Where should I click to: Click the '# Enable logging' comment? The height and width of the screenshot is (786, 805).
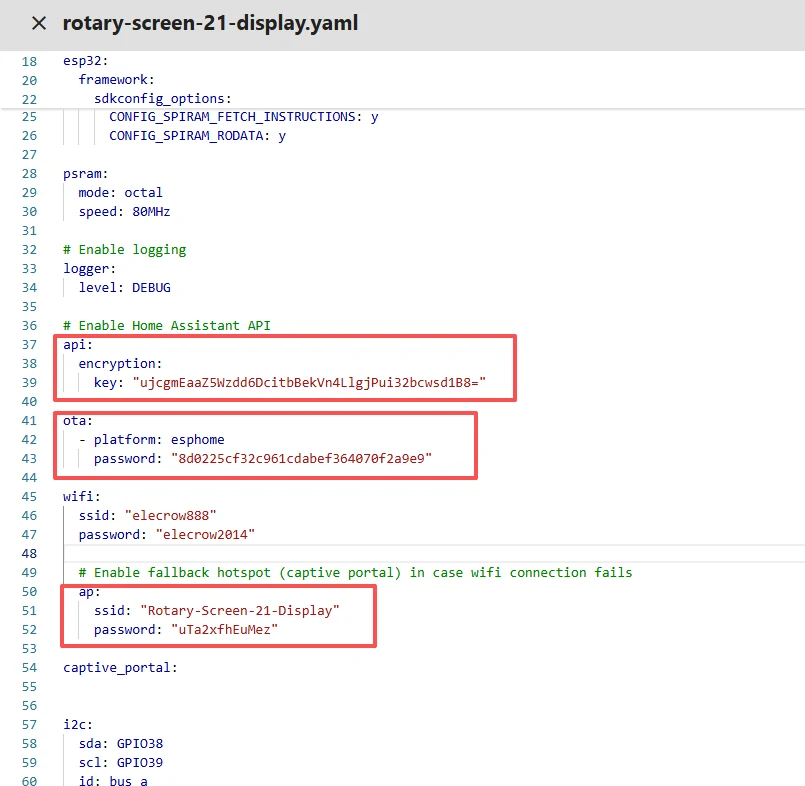[124, 250]
